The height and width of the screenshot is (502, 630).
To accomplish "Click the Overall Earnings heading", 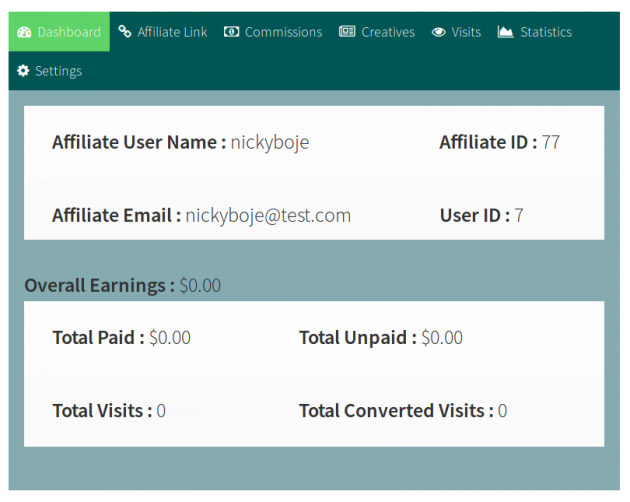I will pyautogui.click(x=100, y=286).
